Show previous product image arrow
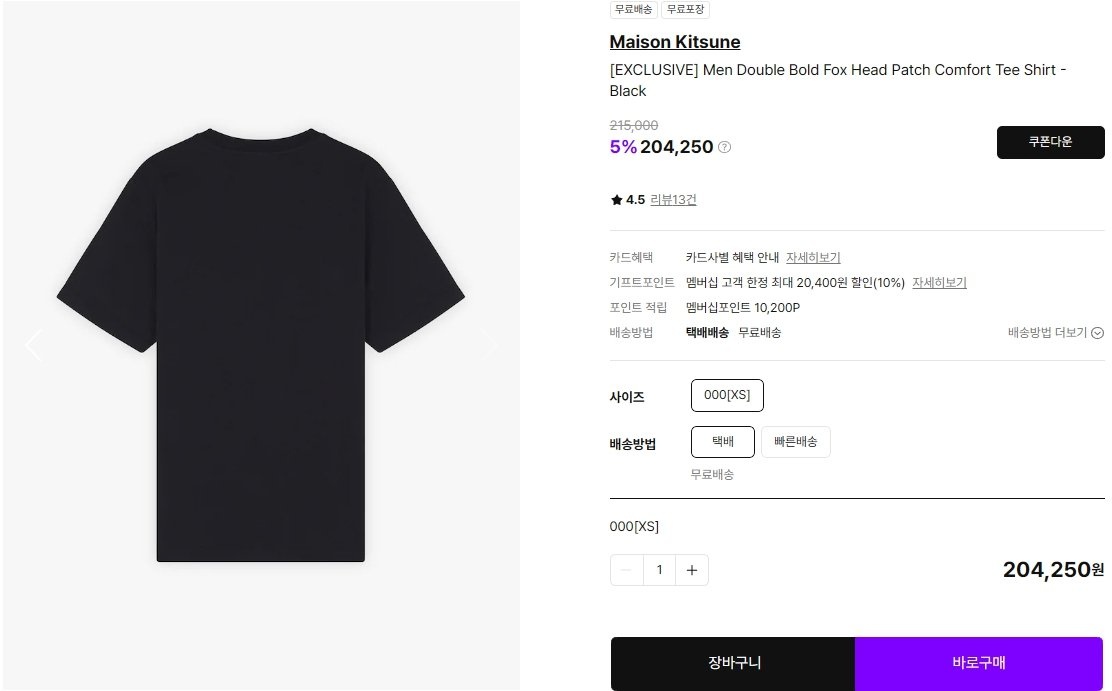The height and width of the screenshot is (691, 1112). coord(33,346)
